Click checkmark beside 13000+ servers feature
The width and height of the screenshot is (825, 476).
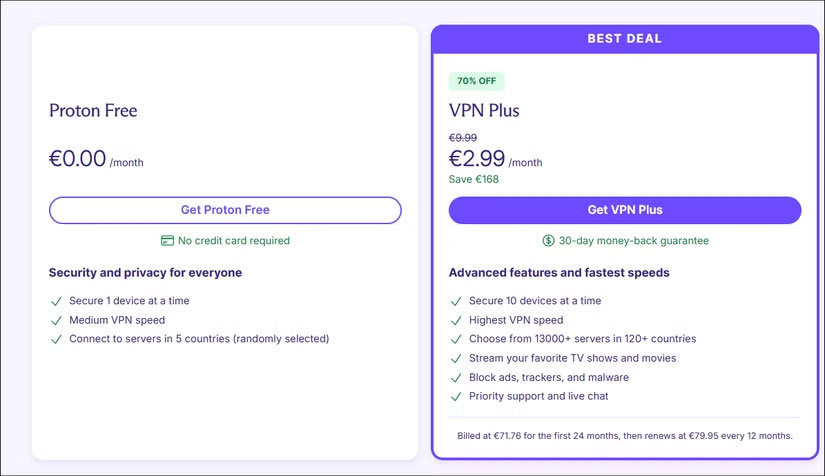click(x=455, y=339)
